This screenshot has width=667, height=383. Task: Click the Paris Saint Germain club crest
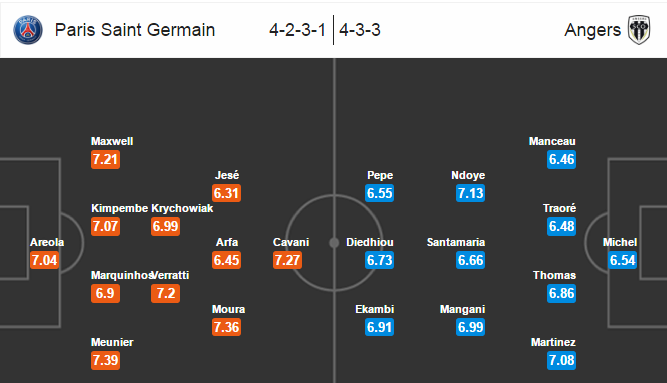click(28, 30)
